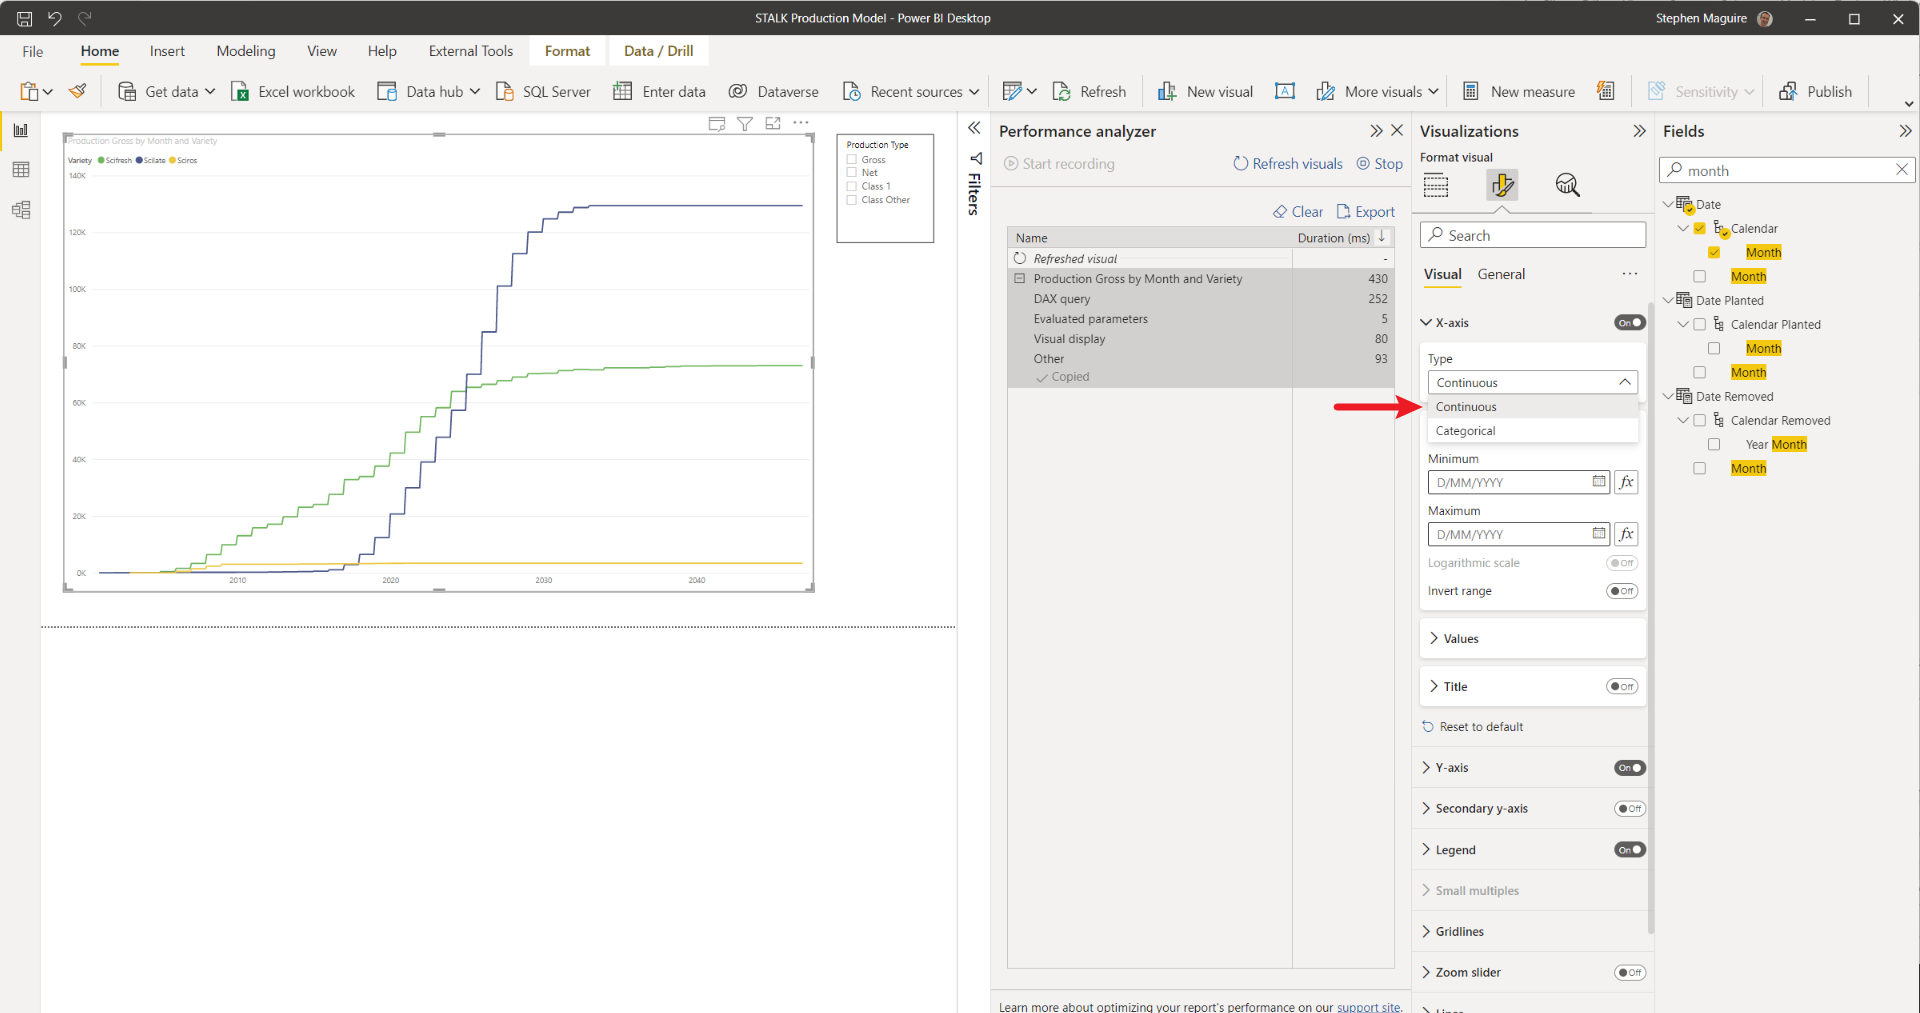The image size is (1920, 1013).
Task: Select the Analytics magnifier icon
Action: (1567, 185)
